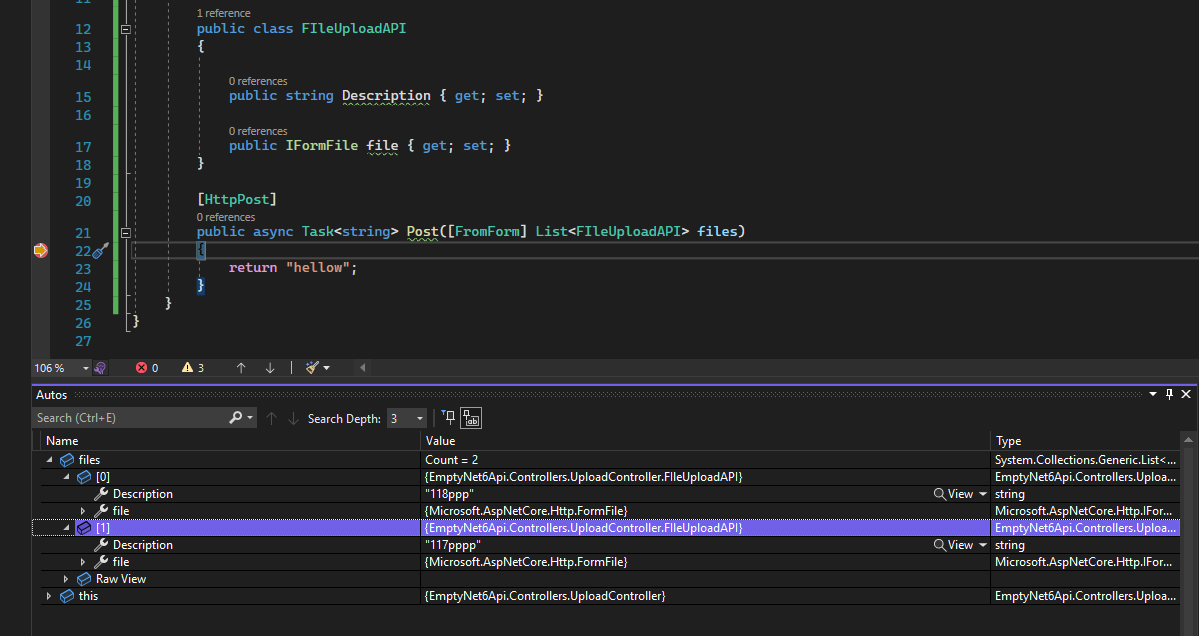
Task: Click the Autos search magnifier icon
Action: [235, 417]
